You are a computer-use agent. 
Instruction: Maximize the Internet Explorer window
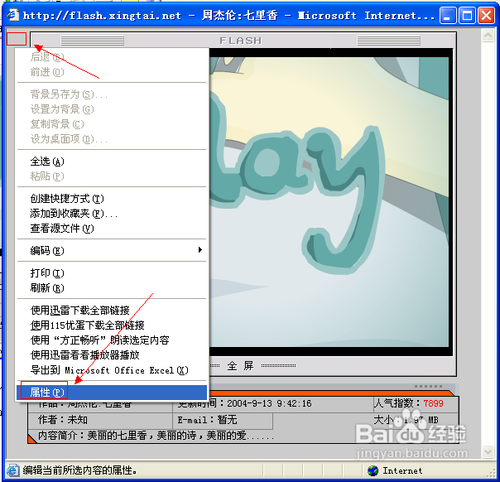pyautogui.click(x=467, y=15)
